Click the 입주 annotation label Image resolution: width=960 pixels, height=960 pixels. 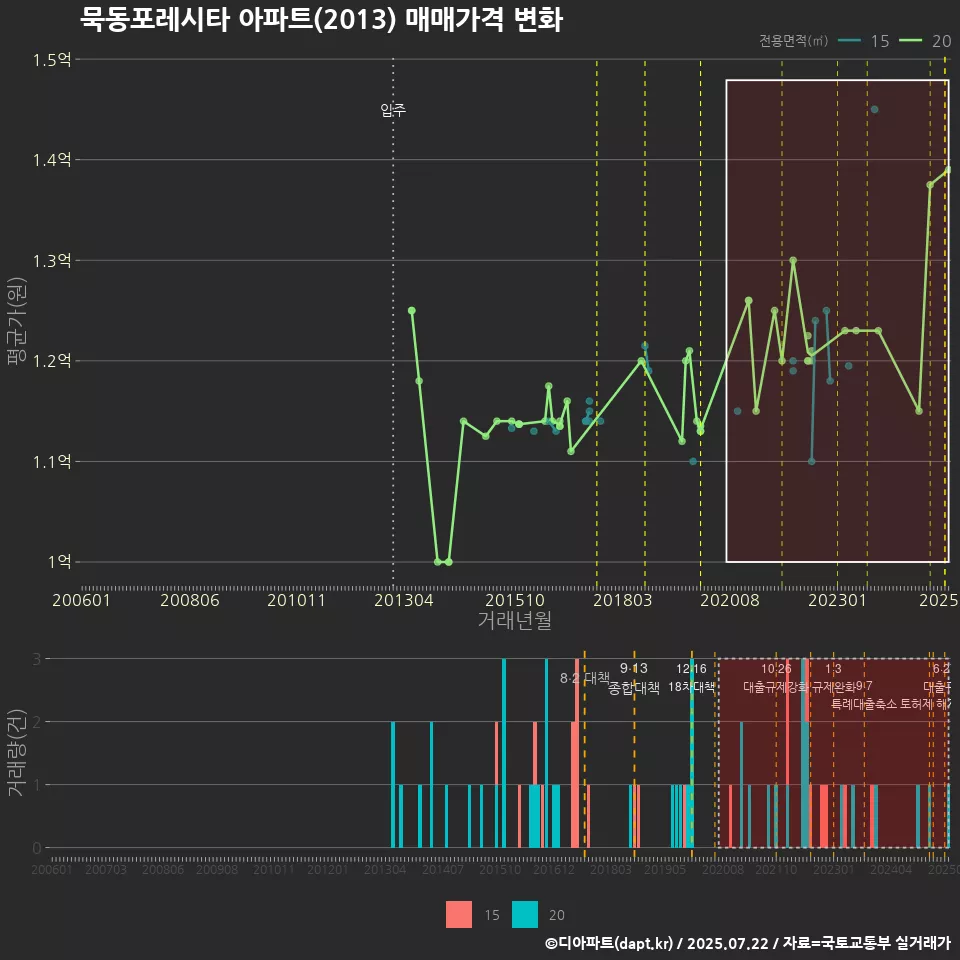[393, 110]
